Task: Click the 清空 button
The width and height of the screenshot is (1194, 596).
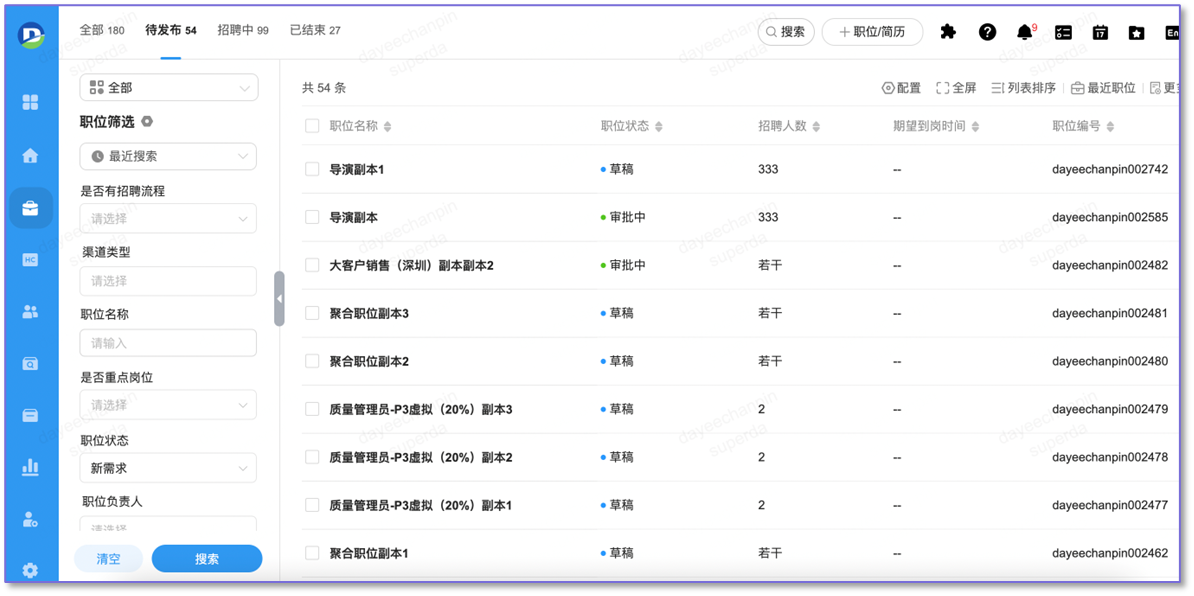Action: coord(108,559)
